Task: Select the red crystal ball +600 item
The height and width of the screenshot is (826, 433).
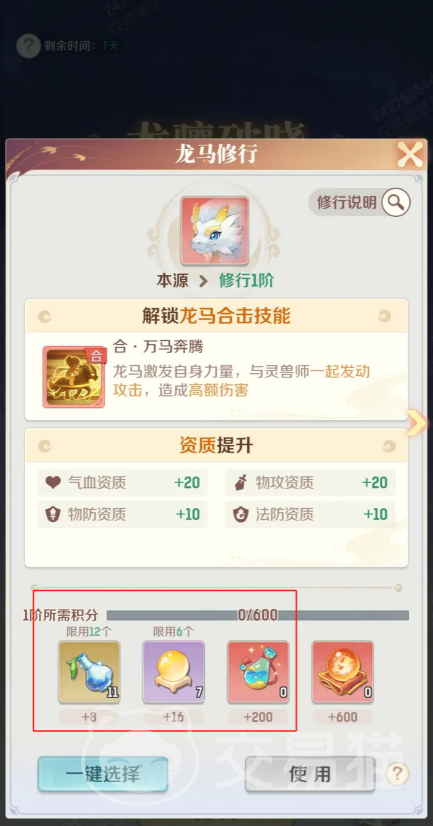Action: click(342, 672)
